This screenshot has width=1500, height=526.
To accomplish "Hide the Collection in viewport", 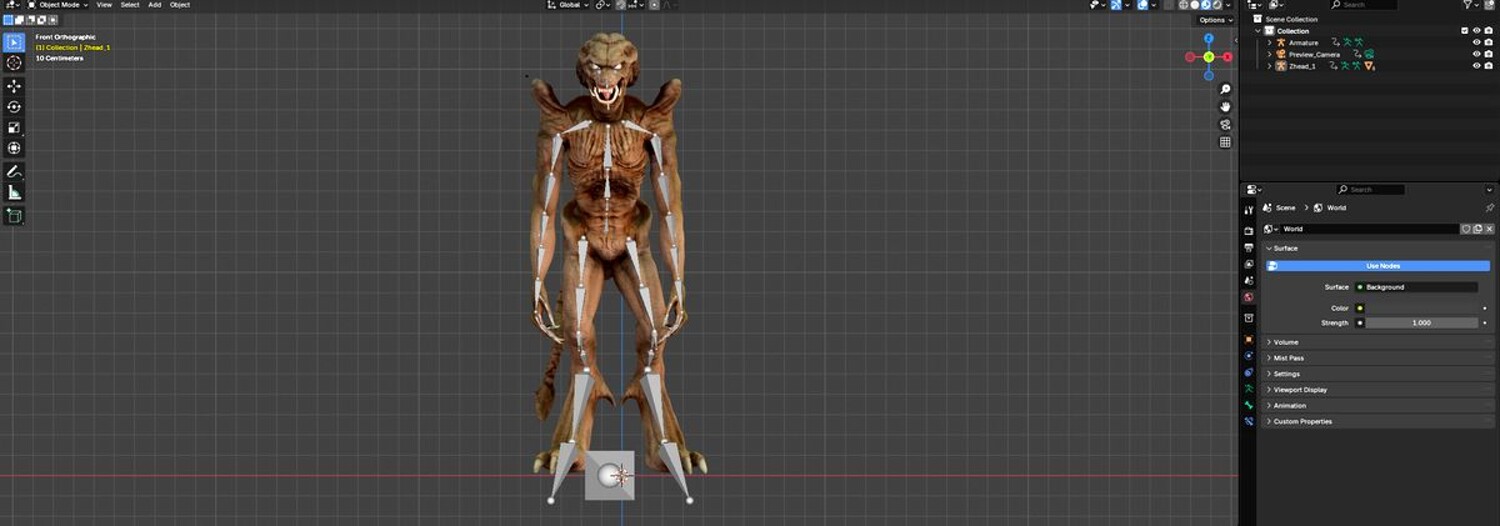I will point(1477,31).
